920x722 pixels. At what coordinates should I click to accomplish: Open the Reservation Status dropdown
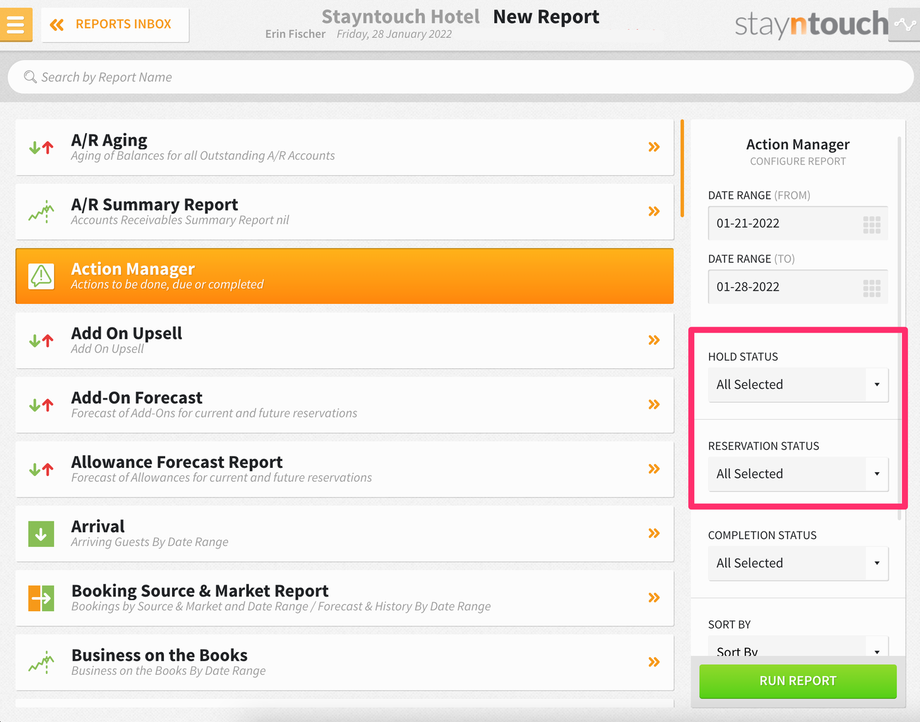tap(798, 474)
